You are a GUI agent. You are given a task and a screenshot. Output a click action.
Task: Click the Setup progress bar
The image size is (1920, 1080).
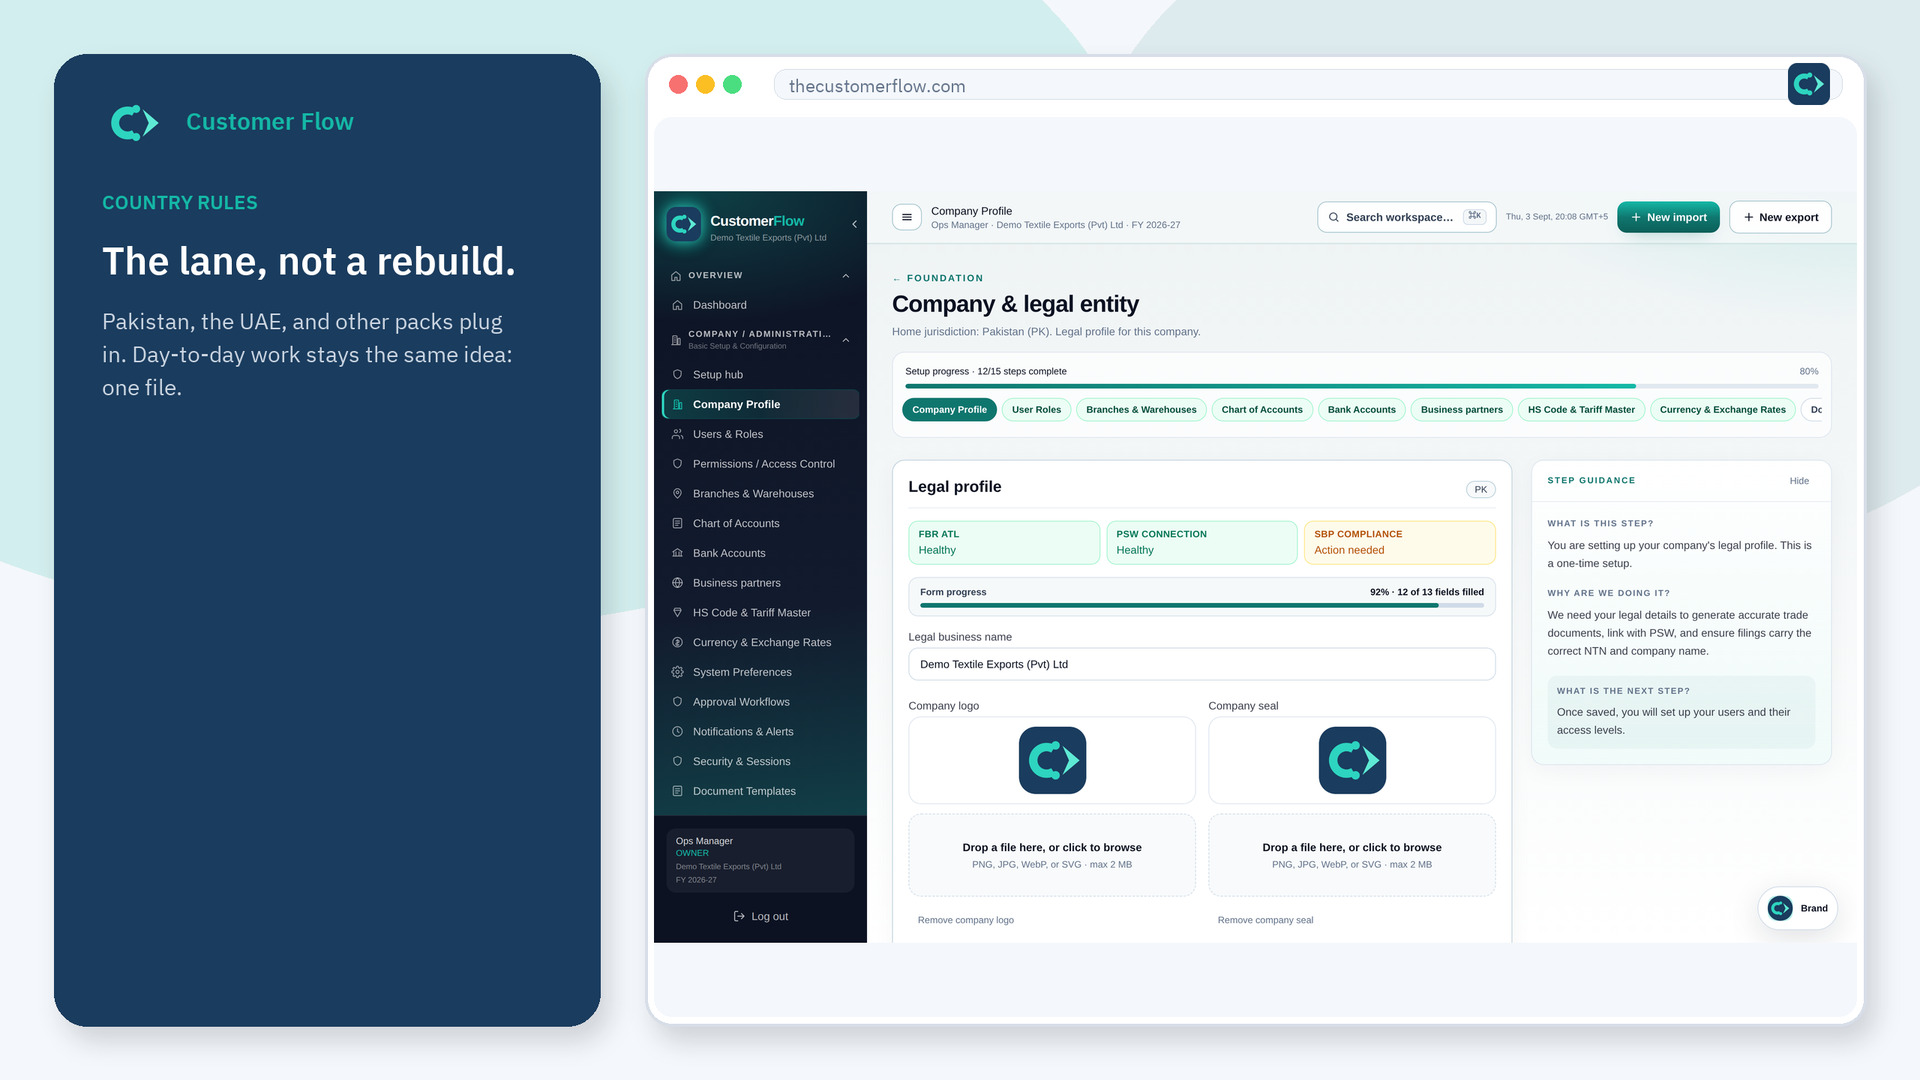[x=1361, y=386]
